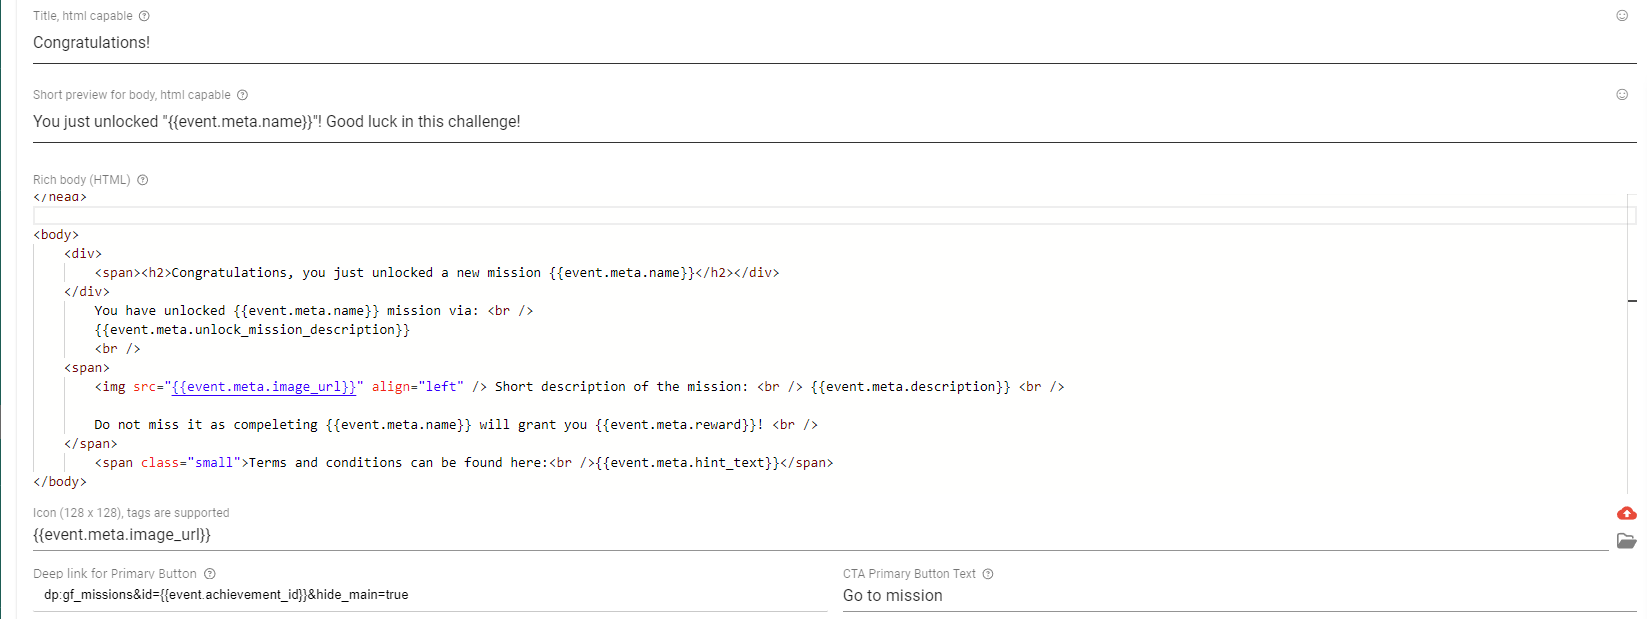Click help icon beside Deep link for Primary Button
Screen dimensions: 1647x619
point(210,574)
